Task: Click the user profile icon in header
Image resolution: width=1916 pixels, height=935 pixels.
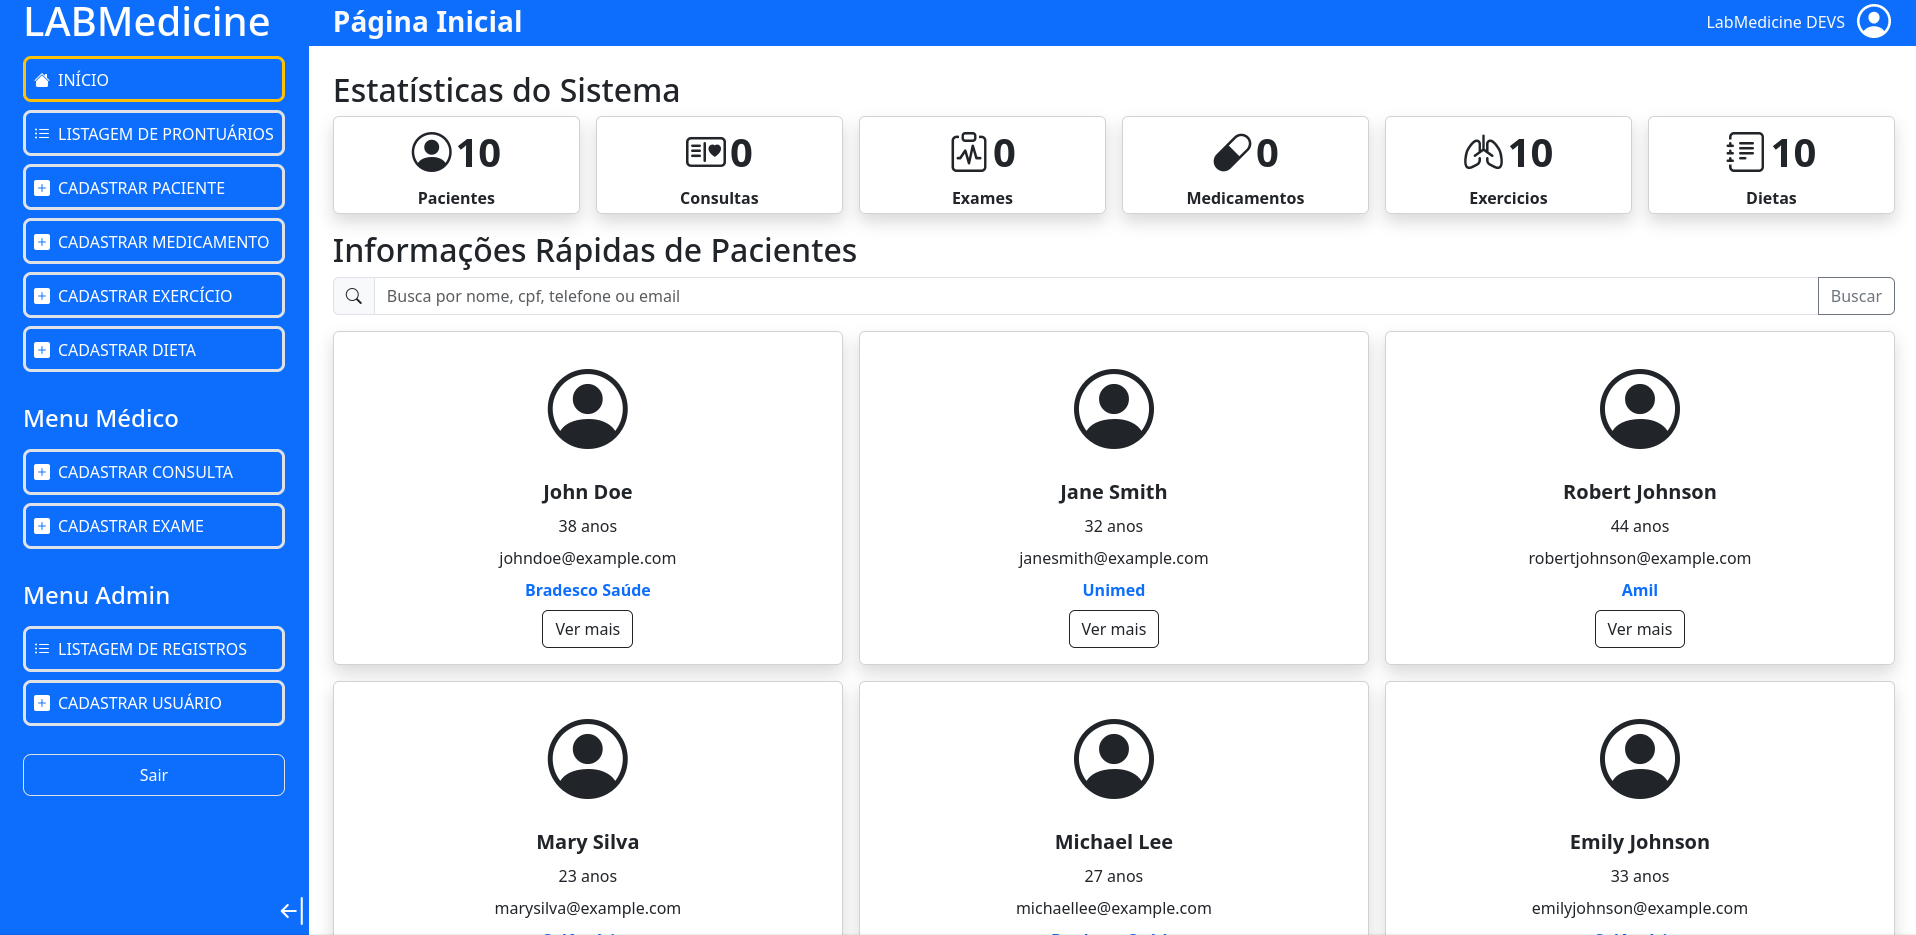Action: click(x=1874, y=21)
